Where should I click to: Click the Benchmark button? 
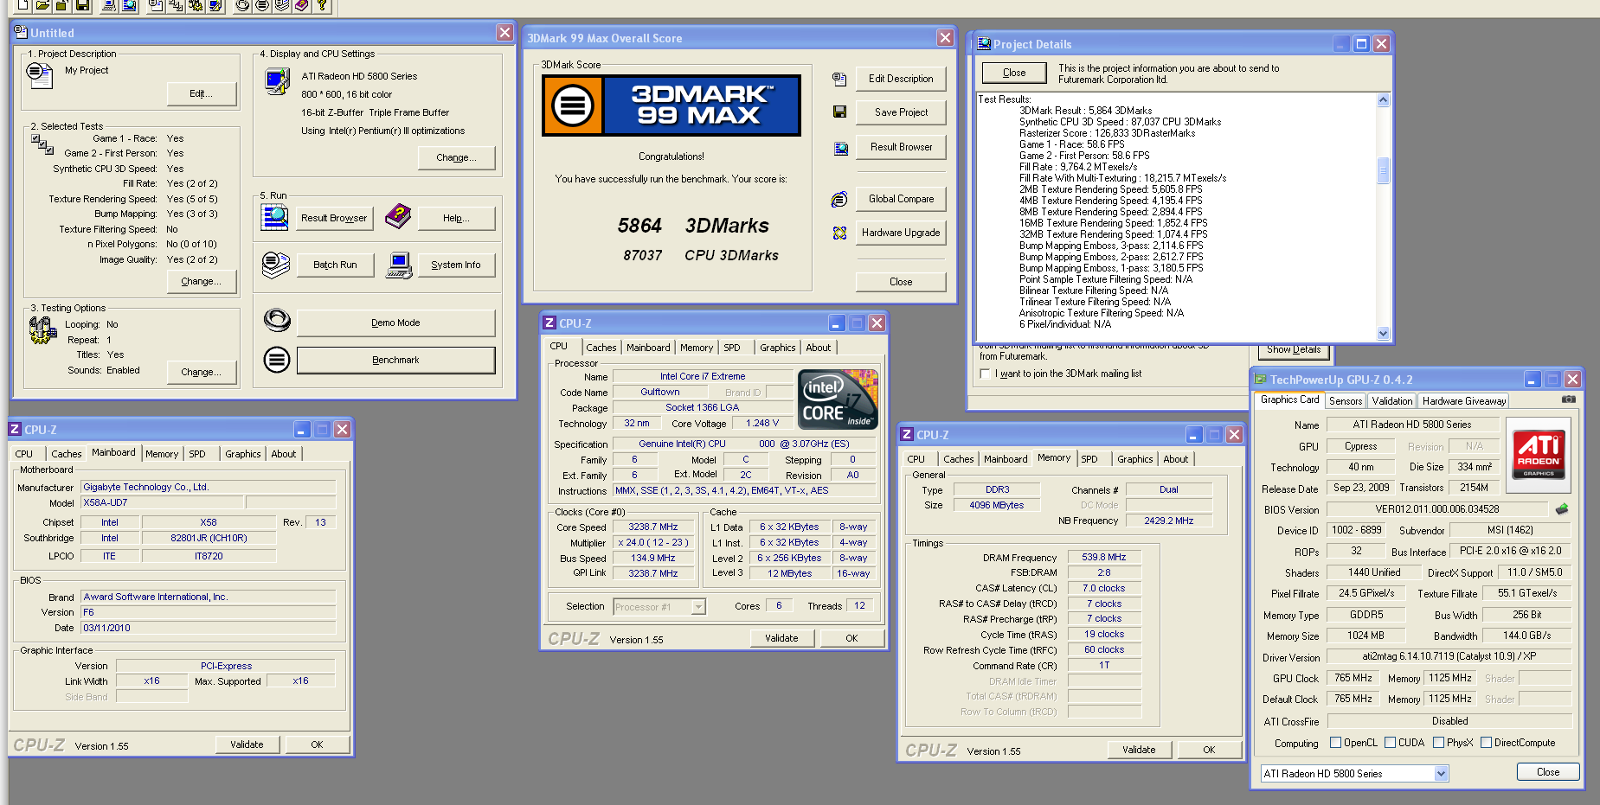coord(396,360)
